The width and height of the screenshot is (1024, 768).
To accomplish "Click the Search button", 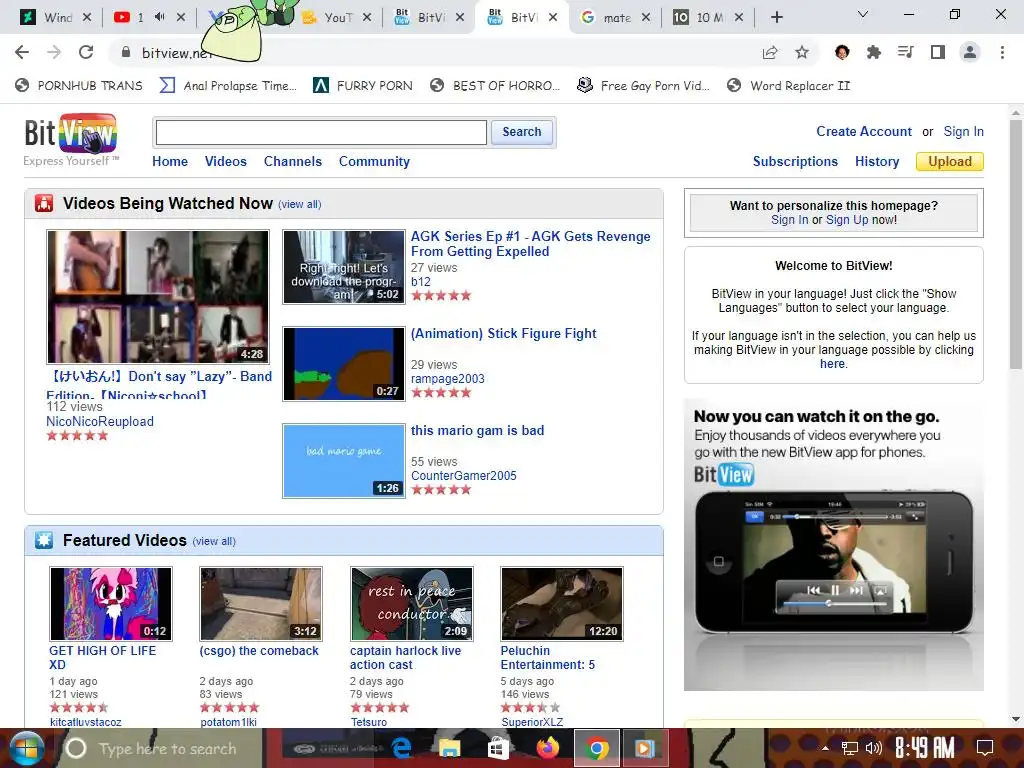I will point(522,132).
